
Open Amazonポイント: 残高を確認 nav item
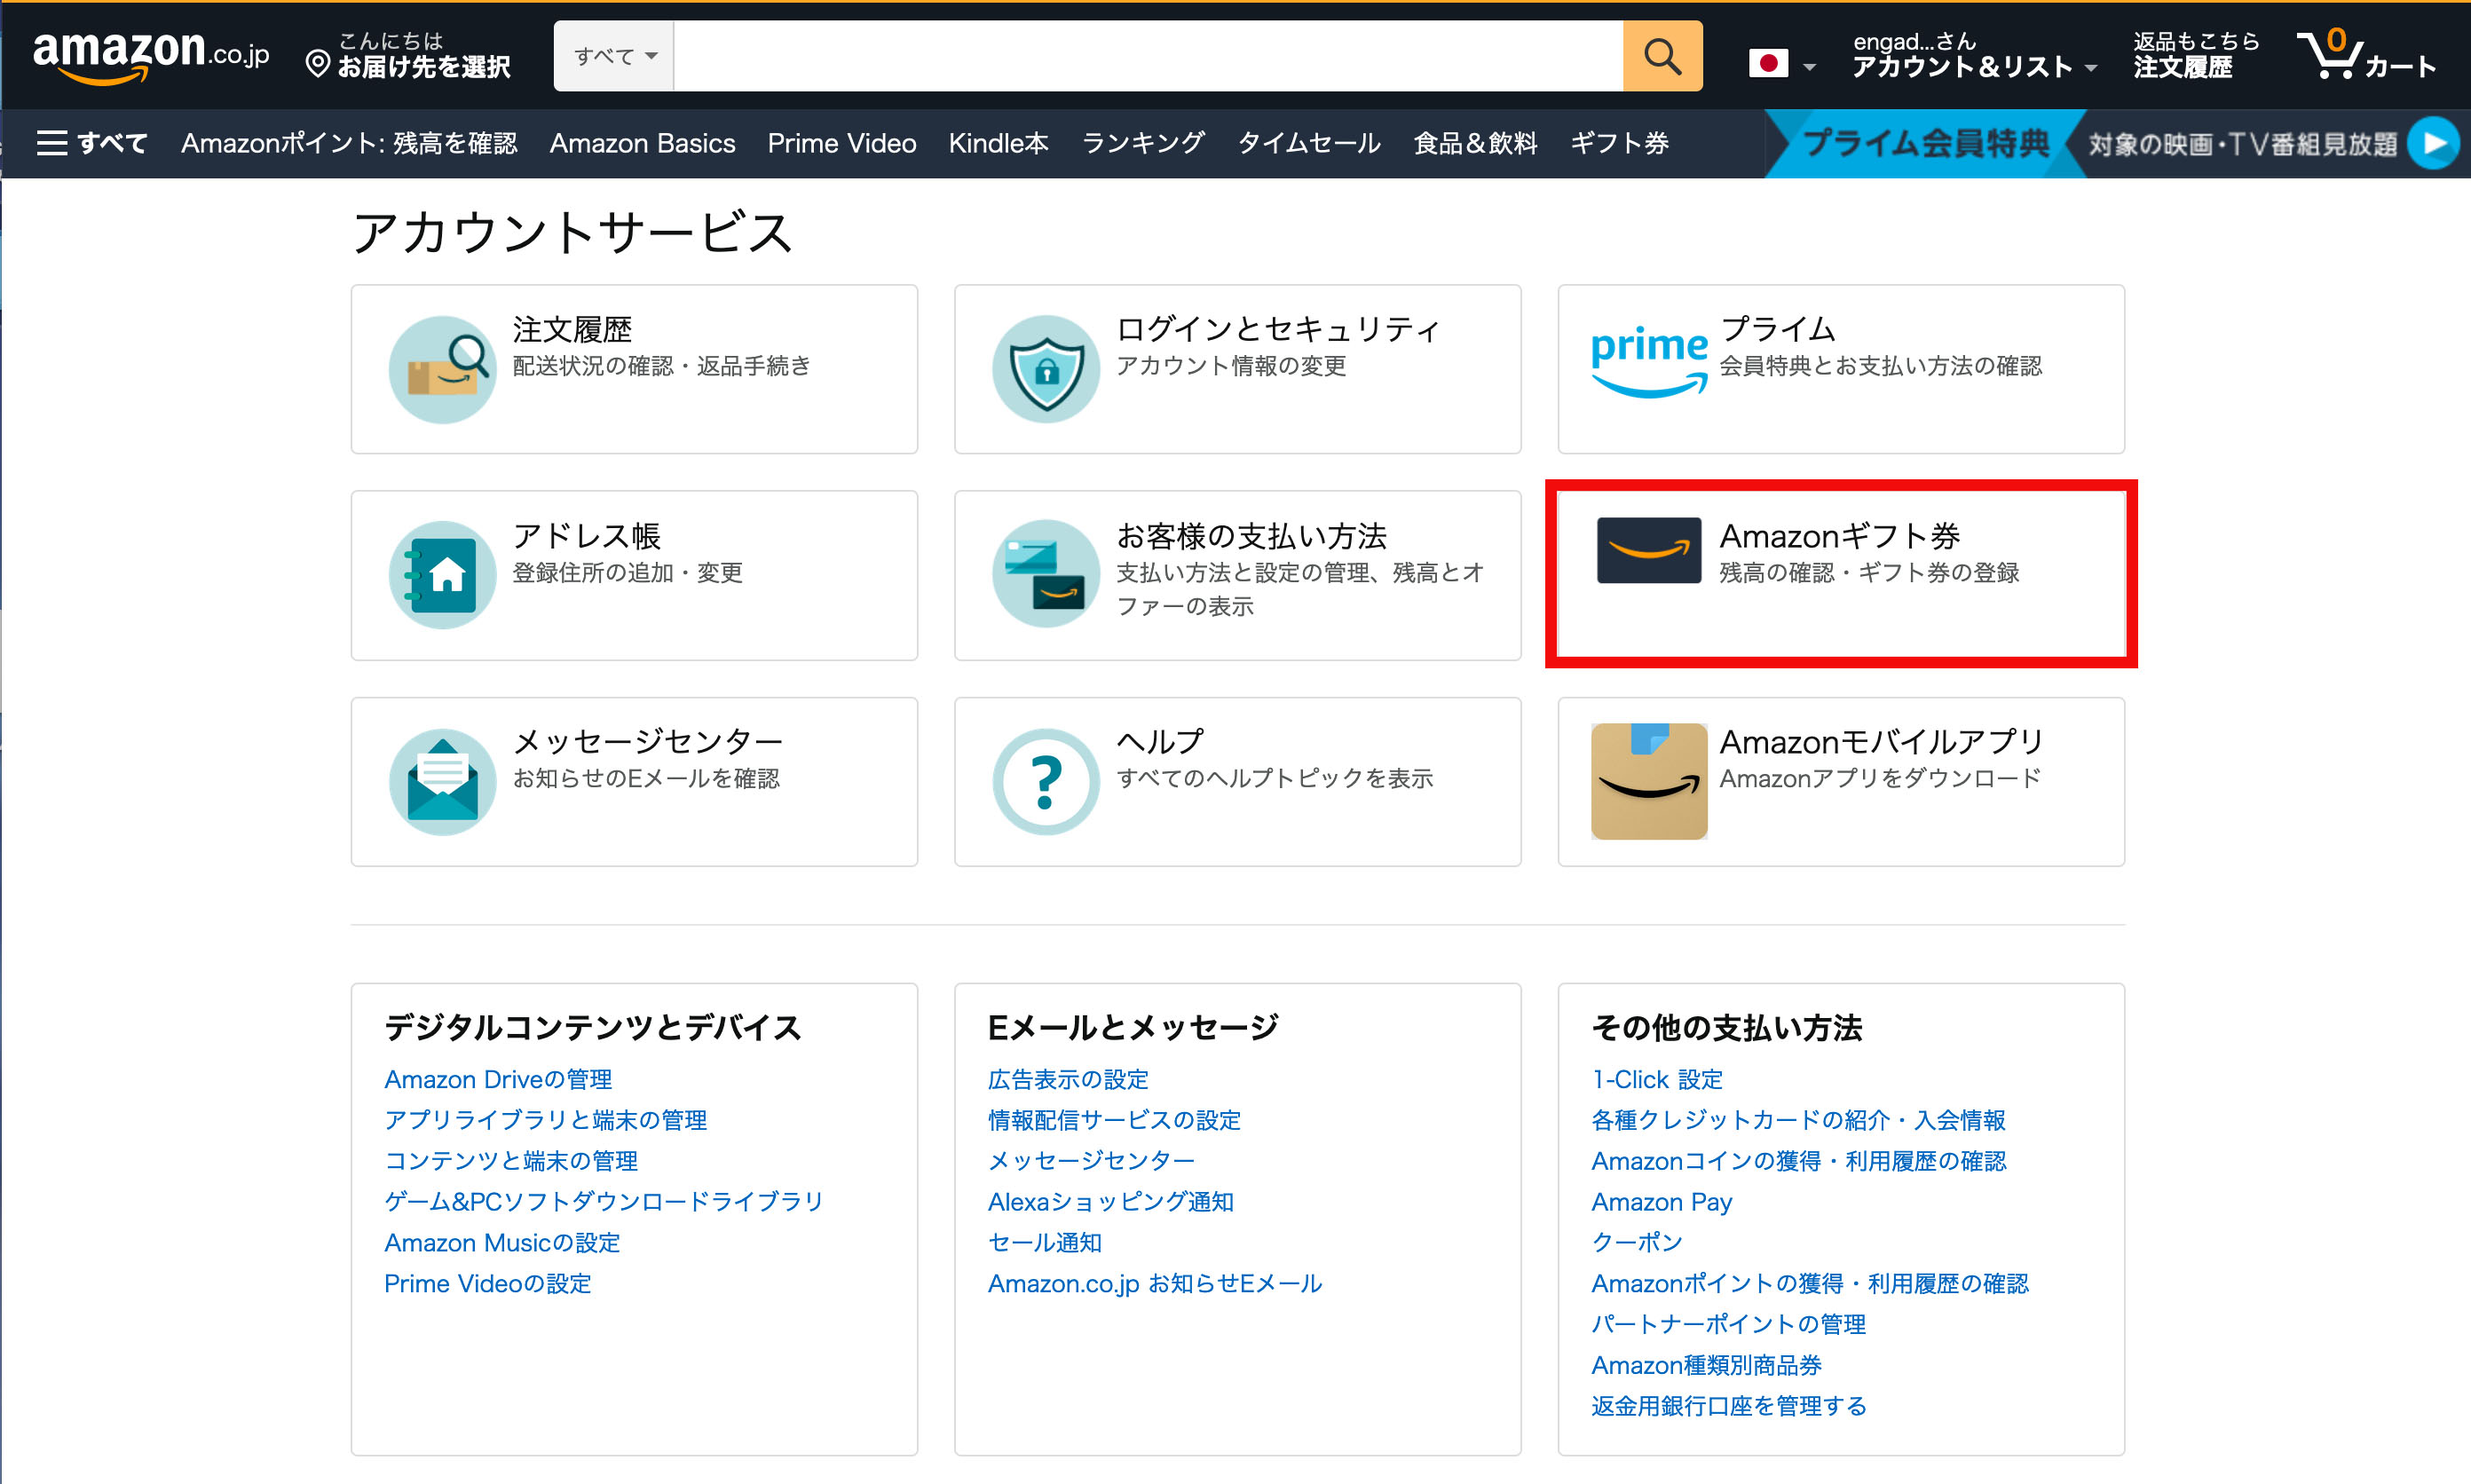349,144
